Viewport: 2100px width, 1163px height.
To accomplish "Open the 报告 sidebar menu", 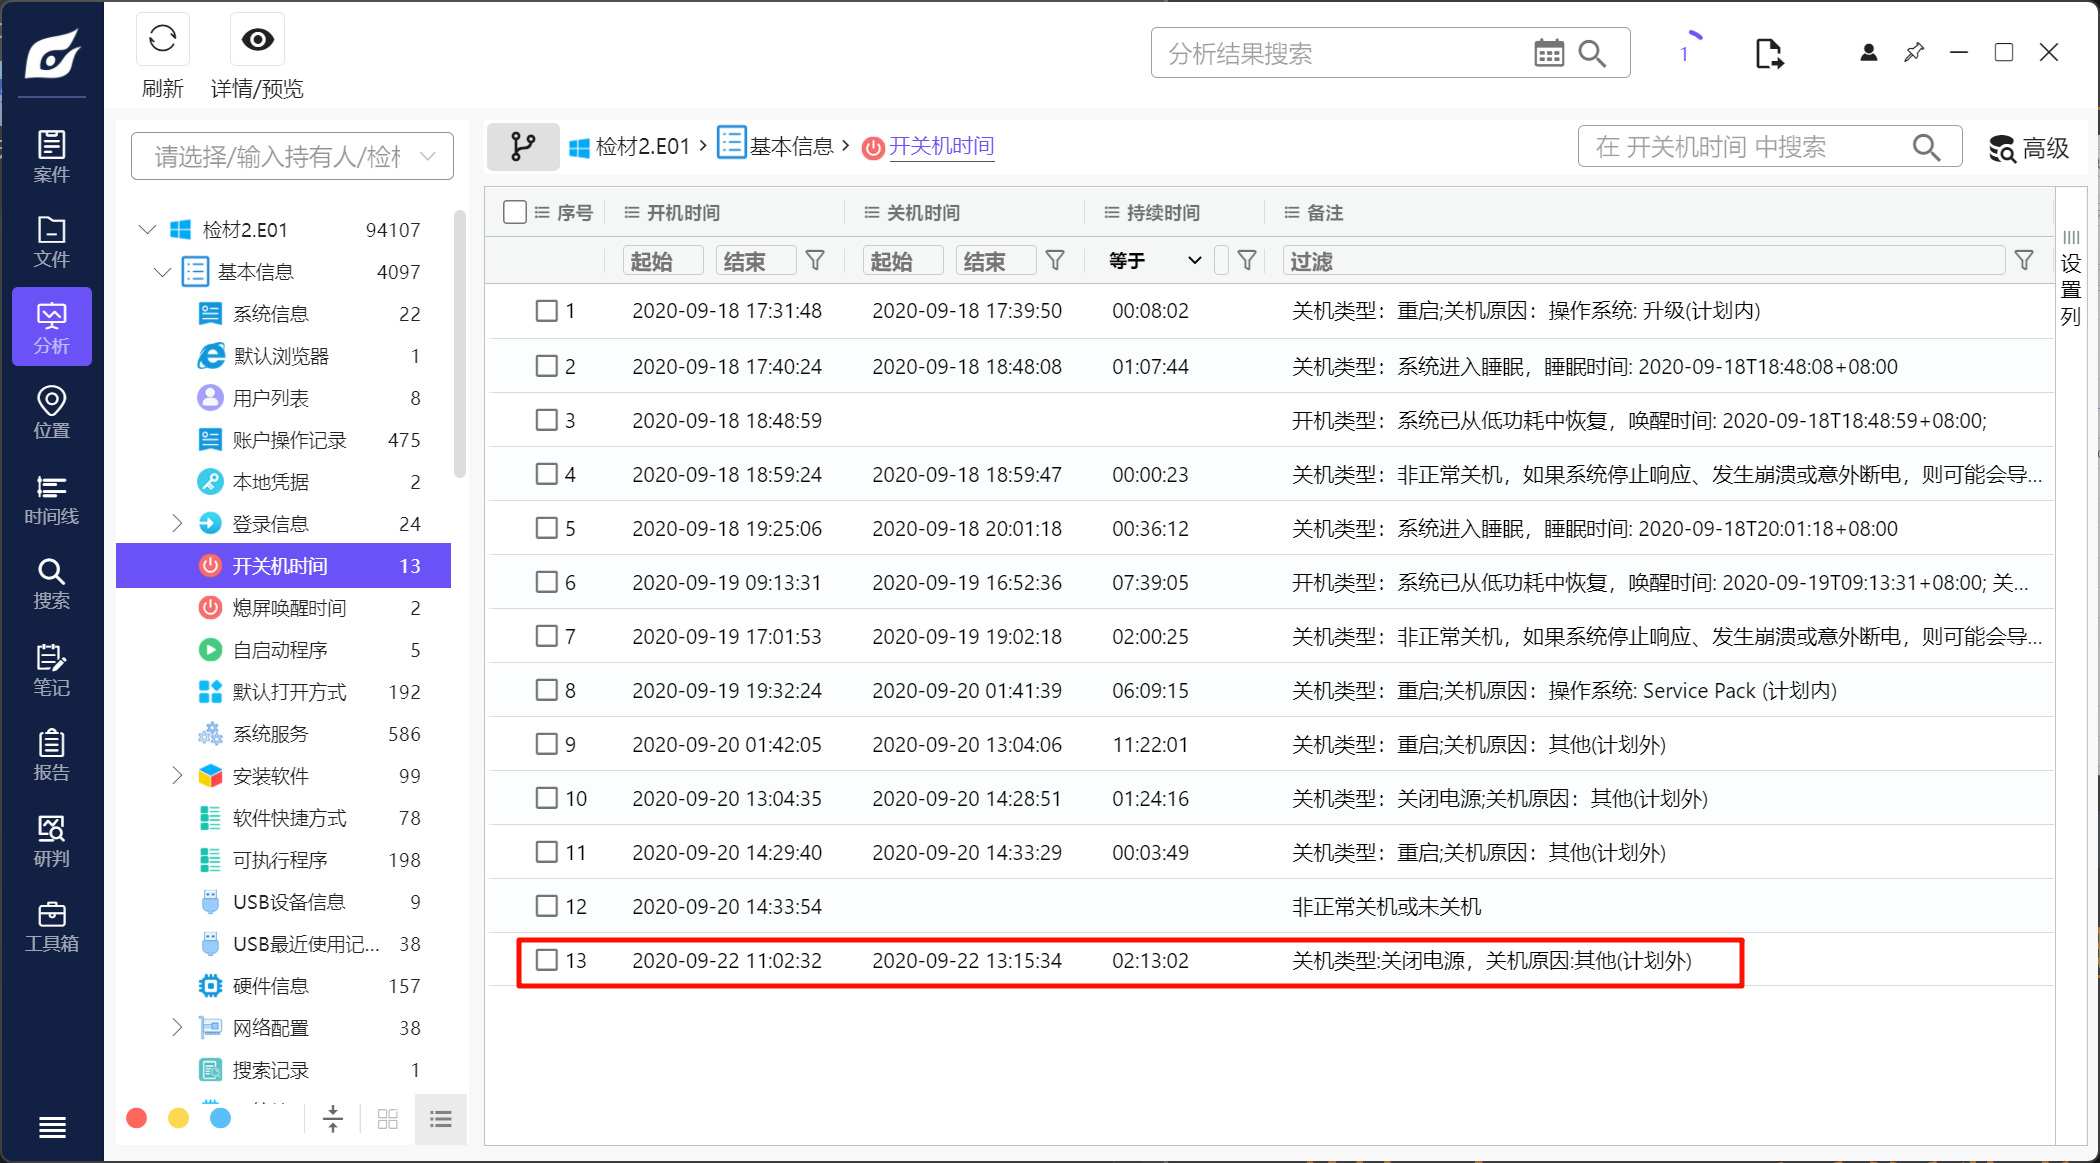I will [x=51, y=755].
